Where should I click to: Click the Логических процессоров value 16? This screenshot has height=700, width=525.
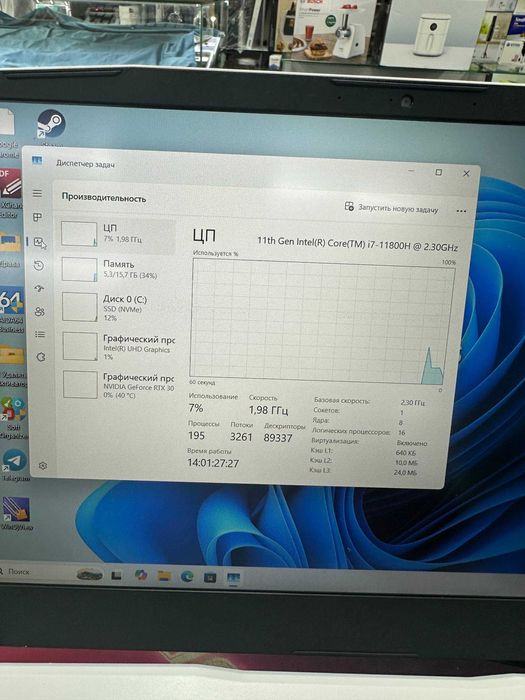click(402, 433)
